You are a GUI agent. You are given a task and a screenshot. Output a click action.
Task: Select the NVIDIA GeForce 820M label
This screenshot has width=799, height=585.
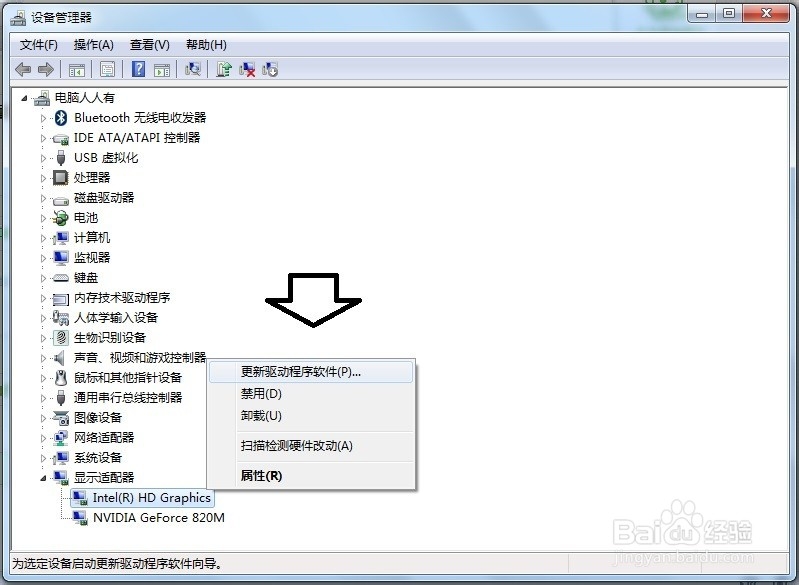point(158,518)
